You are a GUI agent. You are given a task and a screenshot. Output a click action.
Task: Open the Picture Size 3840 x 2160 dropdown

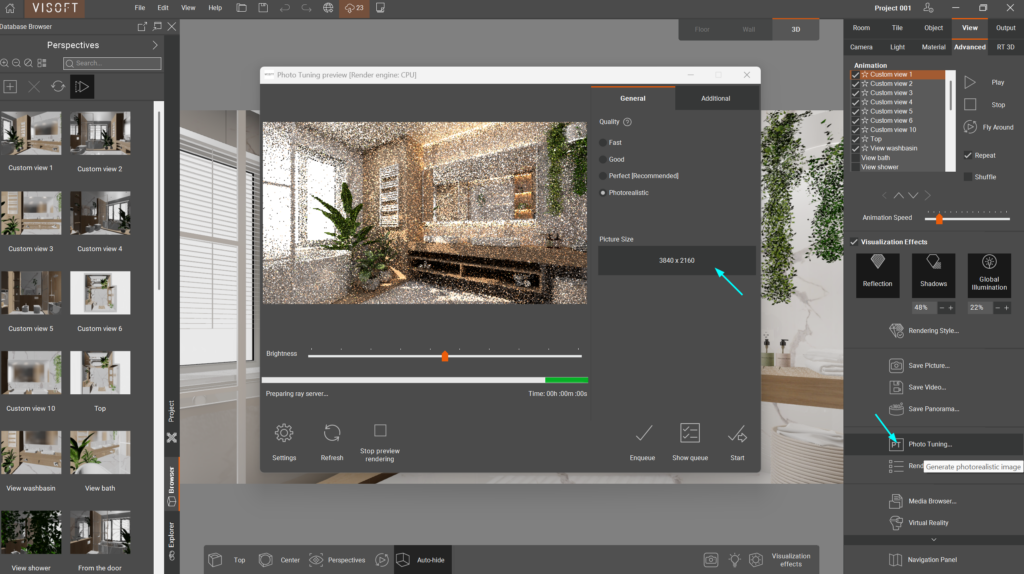(x=677, y=261)
